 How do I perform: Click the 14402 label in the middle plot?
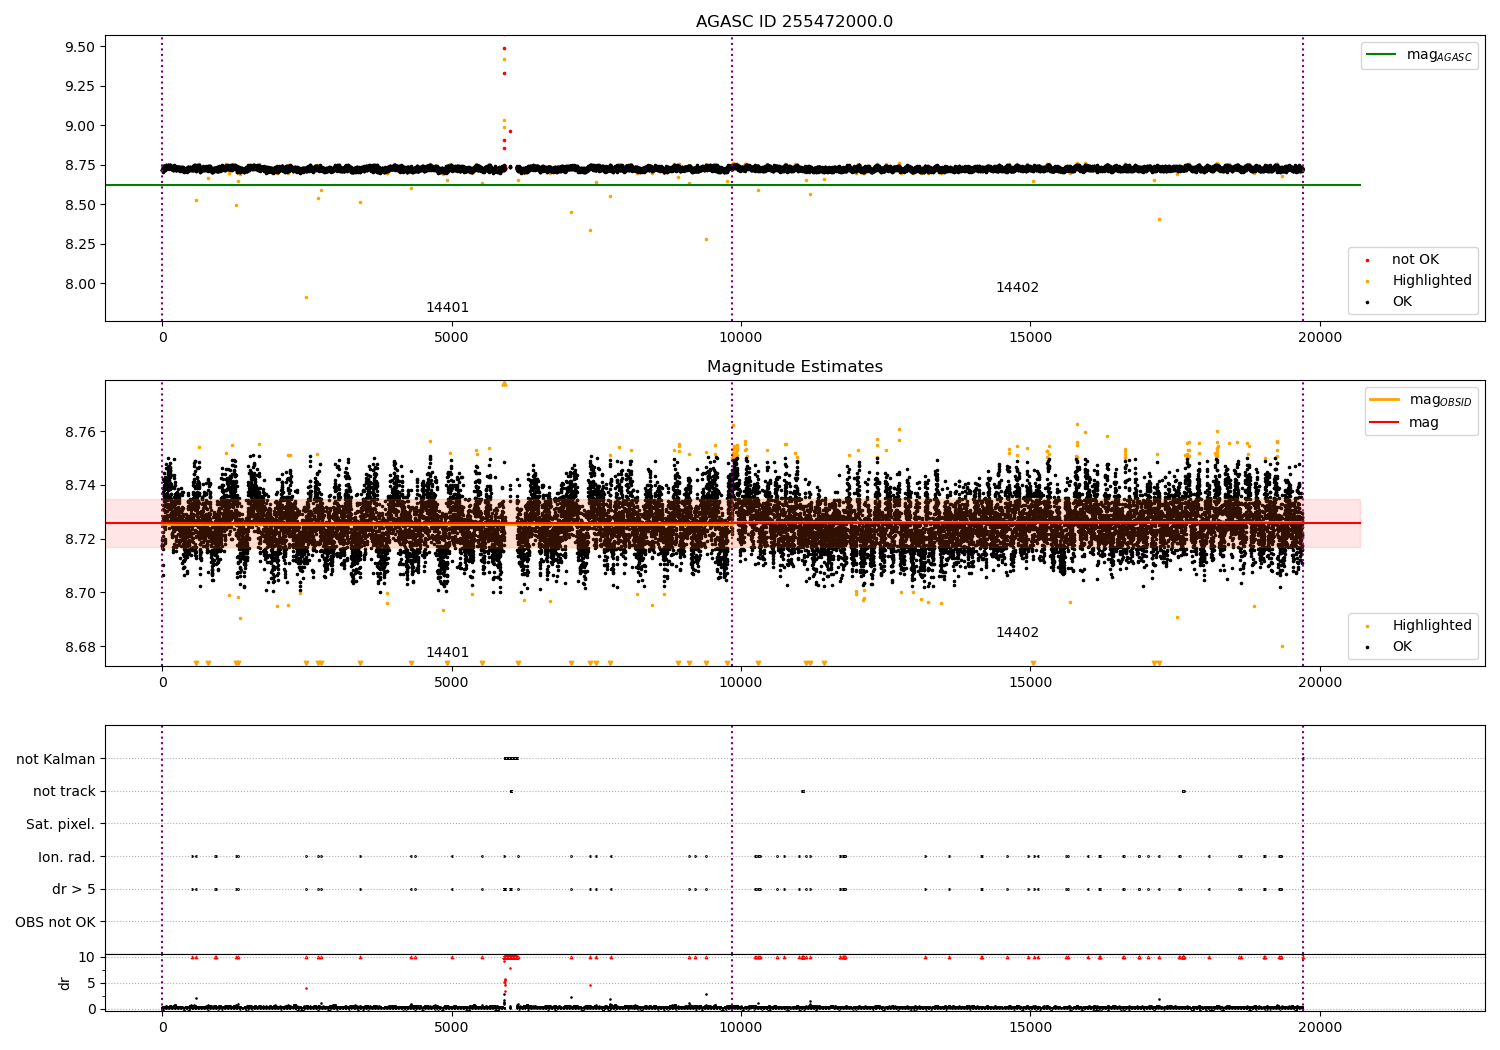point(1017,633)
